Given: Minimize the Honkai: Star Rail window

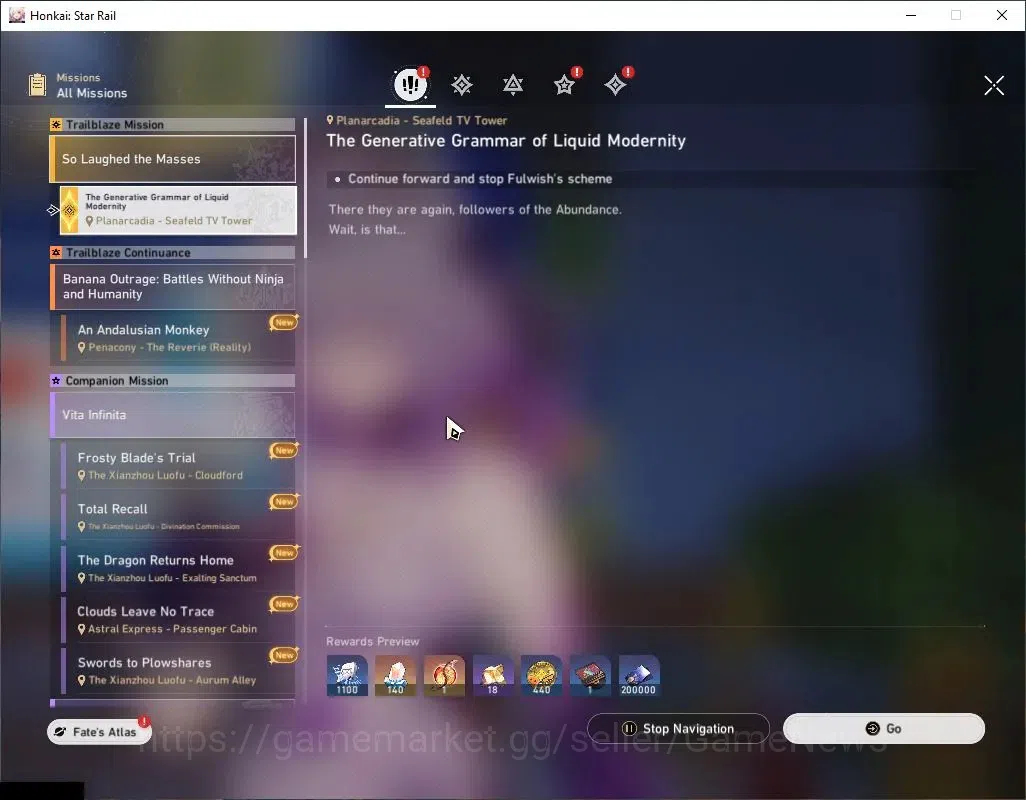Looking at the screenshot, I should pyautogui.click(x=911, y=15).
